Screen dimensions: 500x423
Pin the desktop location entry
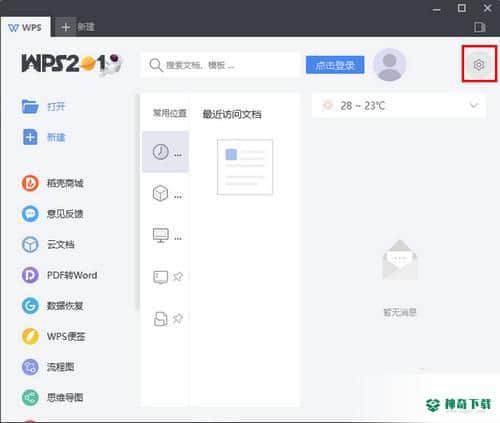tap(178, 277)
